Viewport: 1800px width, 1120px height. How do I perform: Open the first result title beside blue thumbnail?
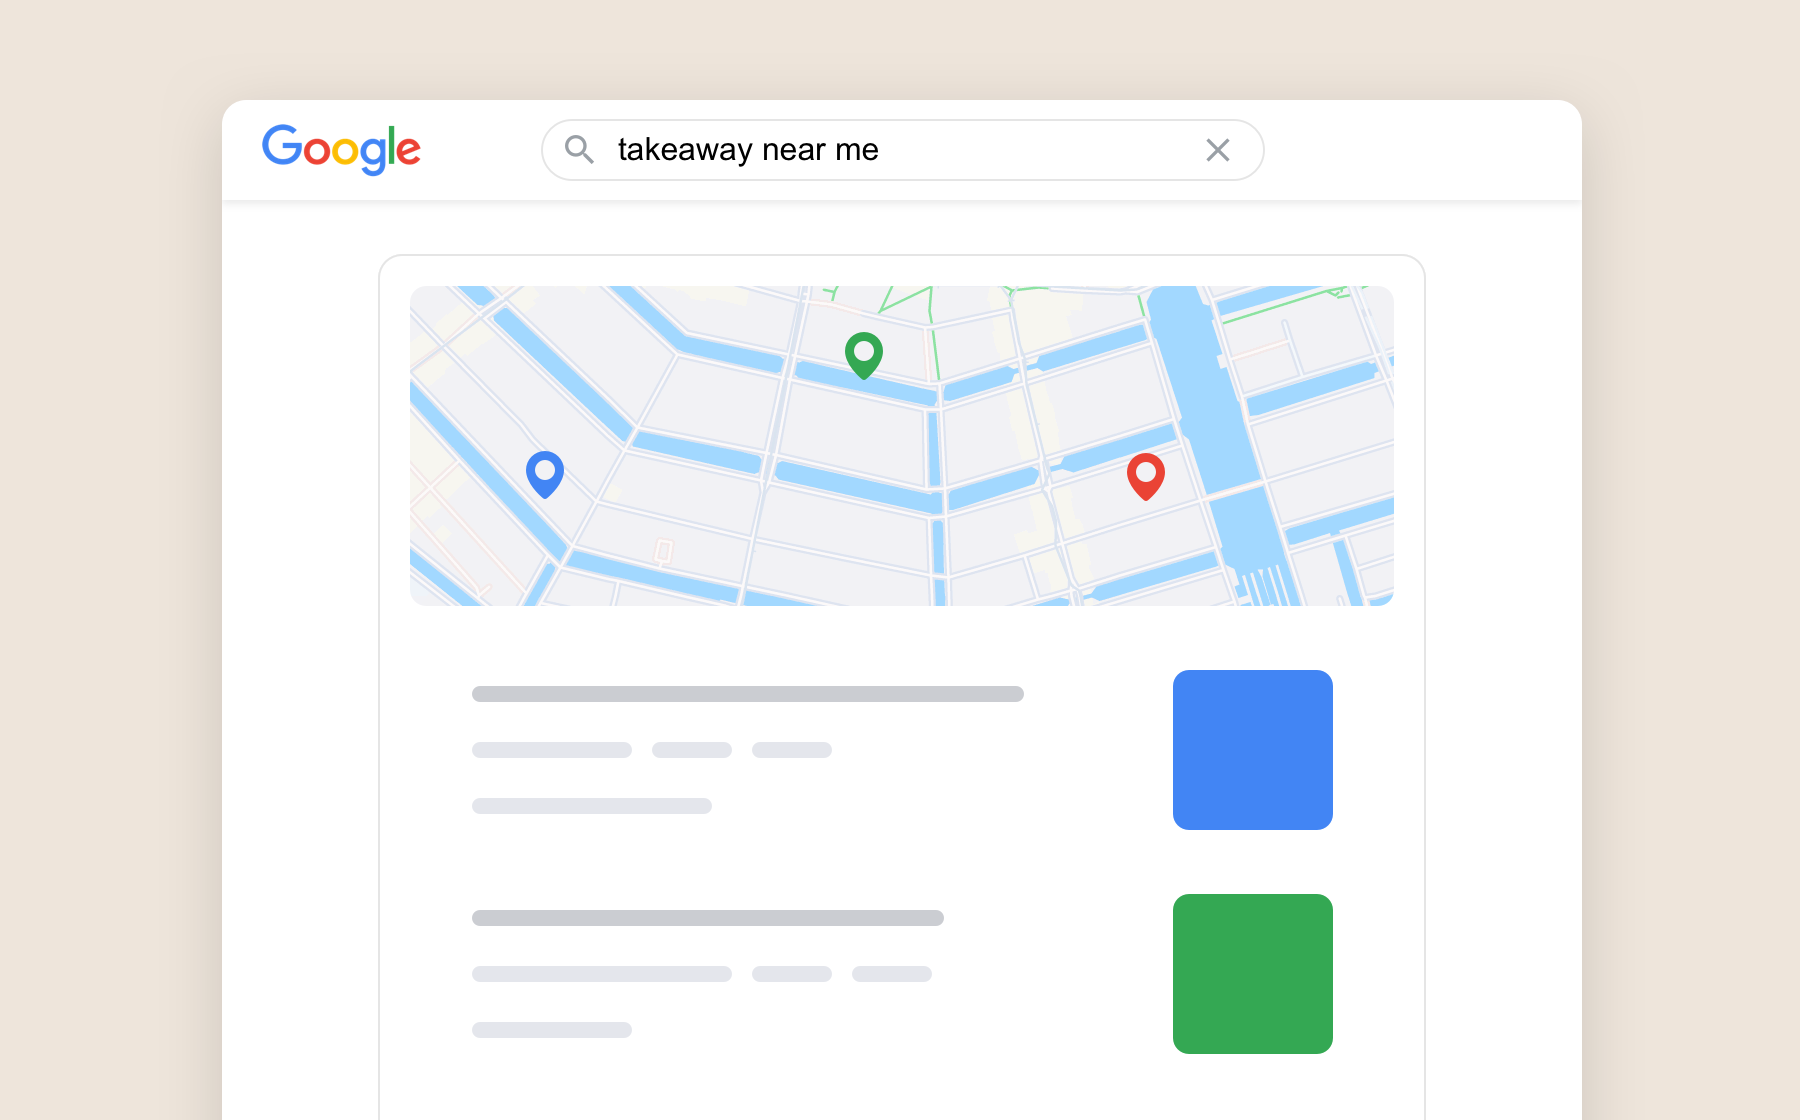pos(747,694)
